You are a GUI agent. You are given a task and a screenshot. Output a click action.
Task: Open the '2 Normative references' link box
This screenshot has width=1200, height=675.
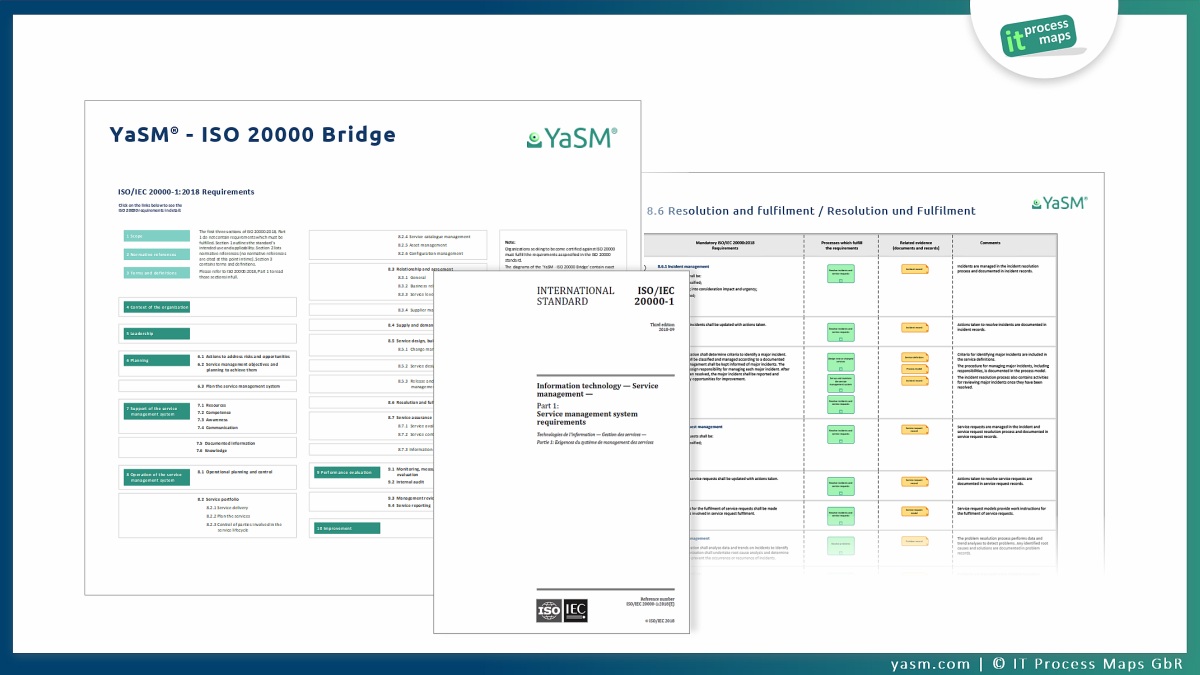tap(156, 254)
